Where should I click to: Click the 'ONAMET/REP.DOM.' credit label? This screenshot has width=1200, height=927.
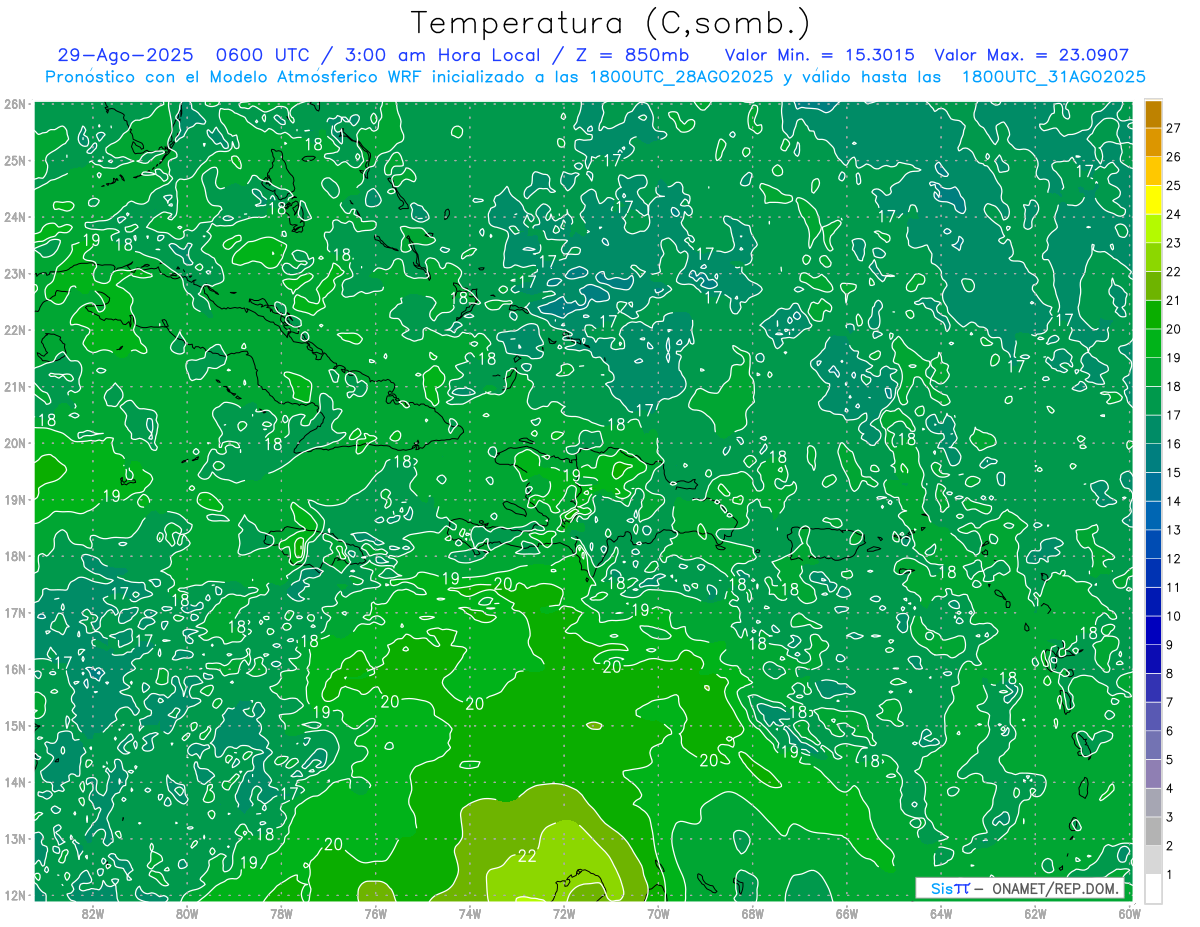coord(1057,889)
